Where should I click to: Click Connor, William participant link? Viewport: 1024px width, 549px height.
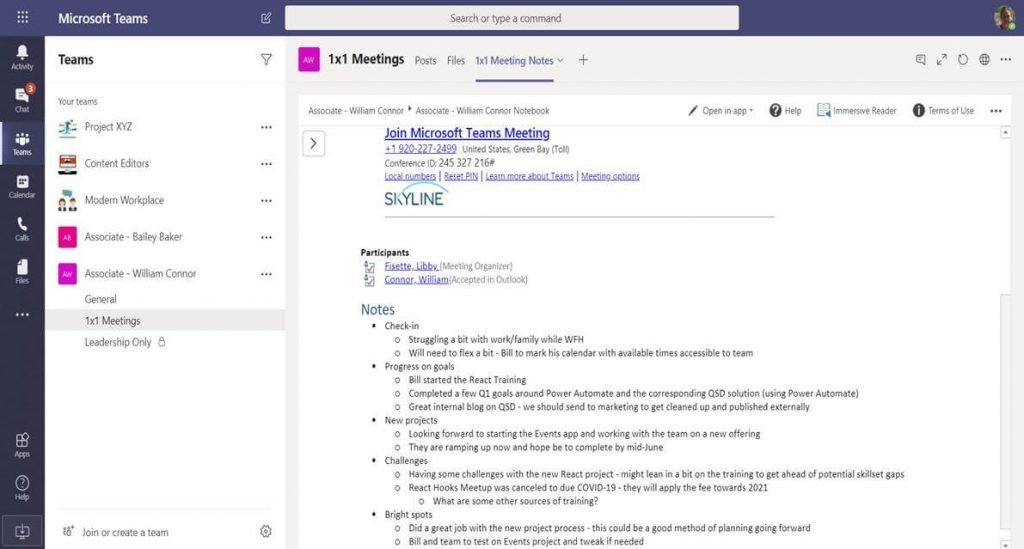tap(416, 279)
